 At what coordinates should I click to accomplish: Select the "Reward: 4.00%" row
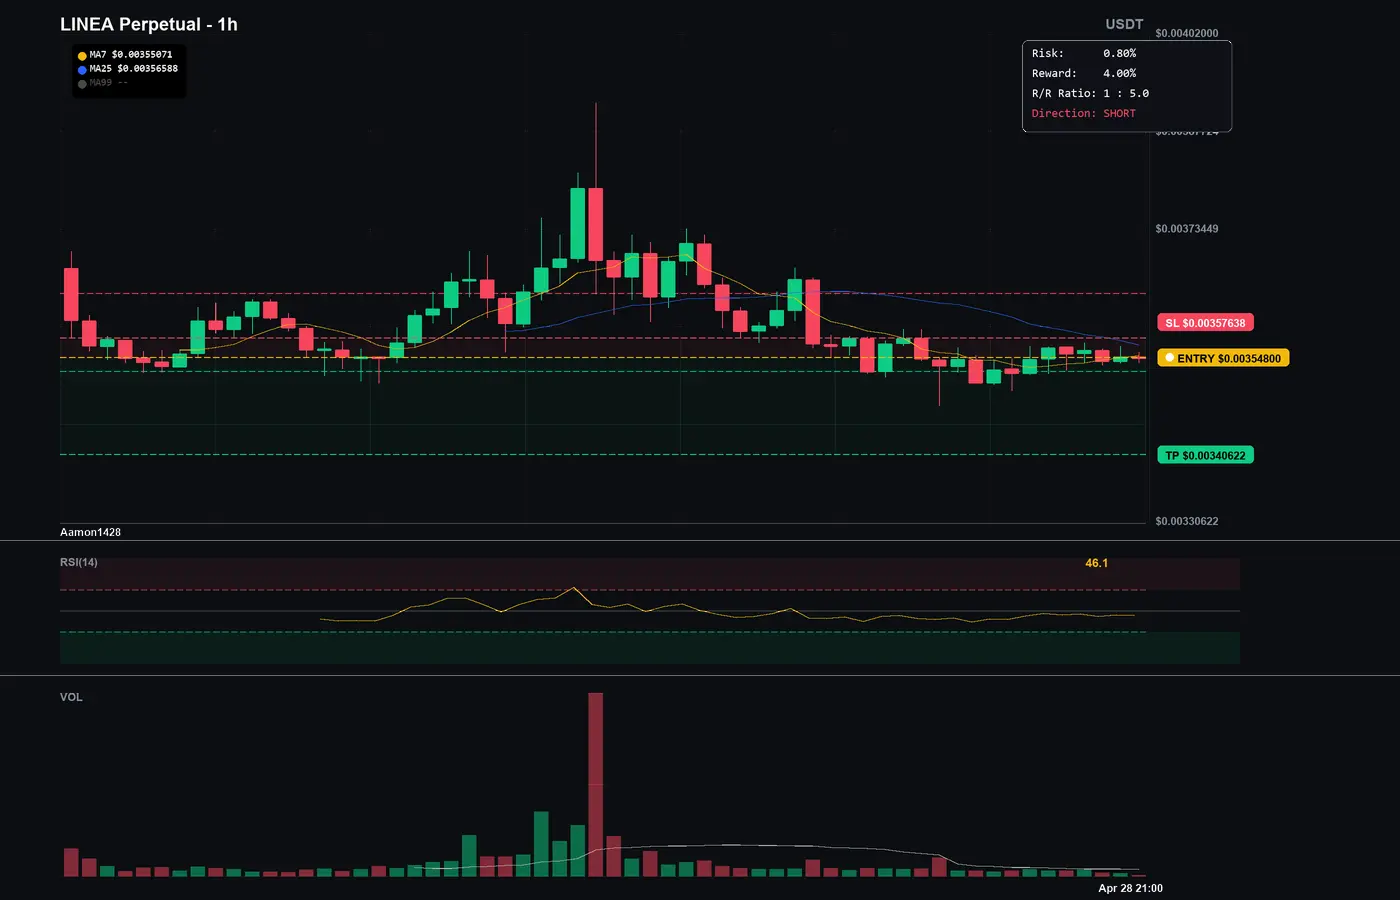tap(1084, 73)
